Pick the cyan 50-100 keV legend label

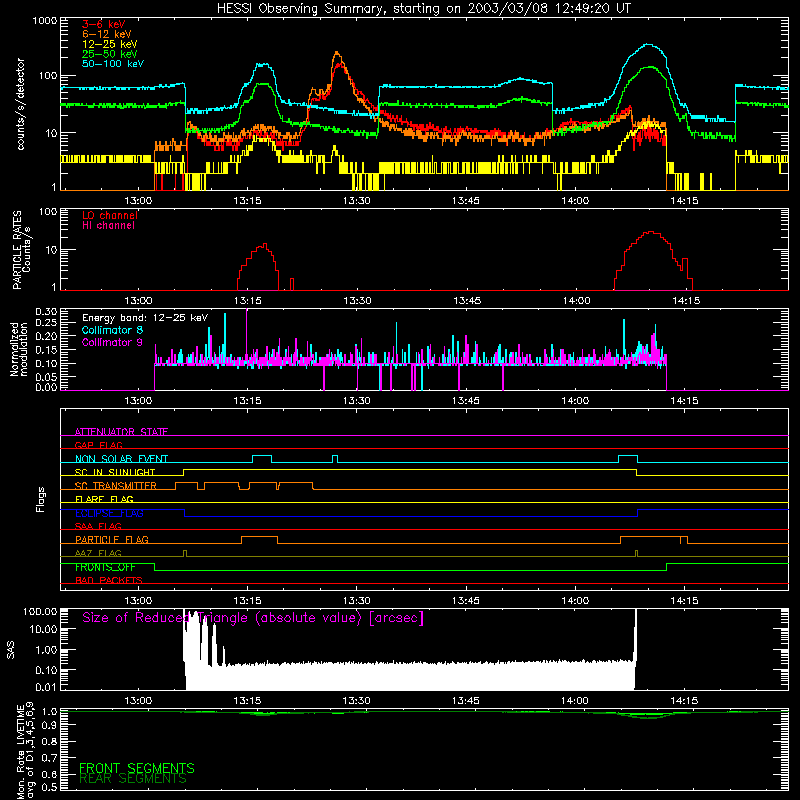(113, 64)
